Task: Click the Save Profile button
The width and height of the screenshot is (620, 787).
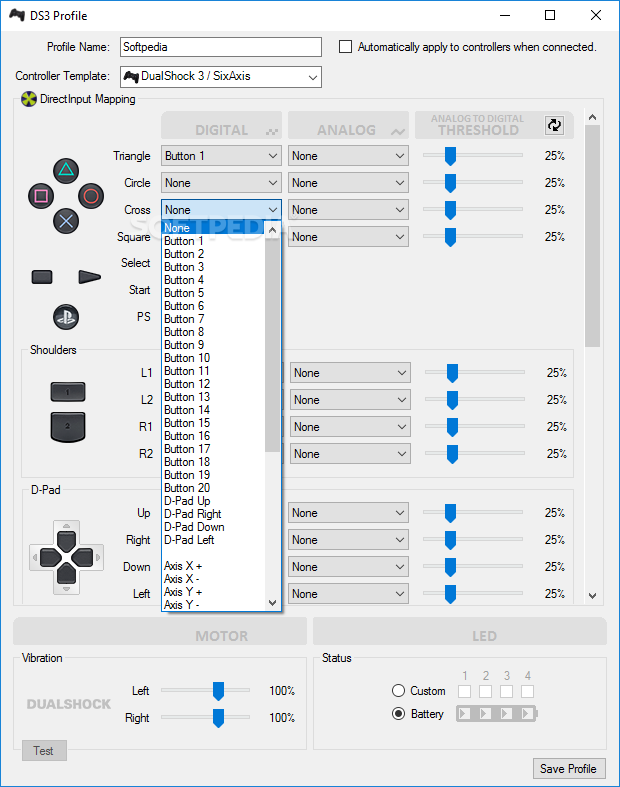Action: [568, 768]
